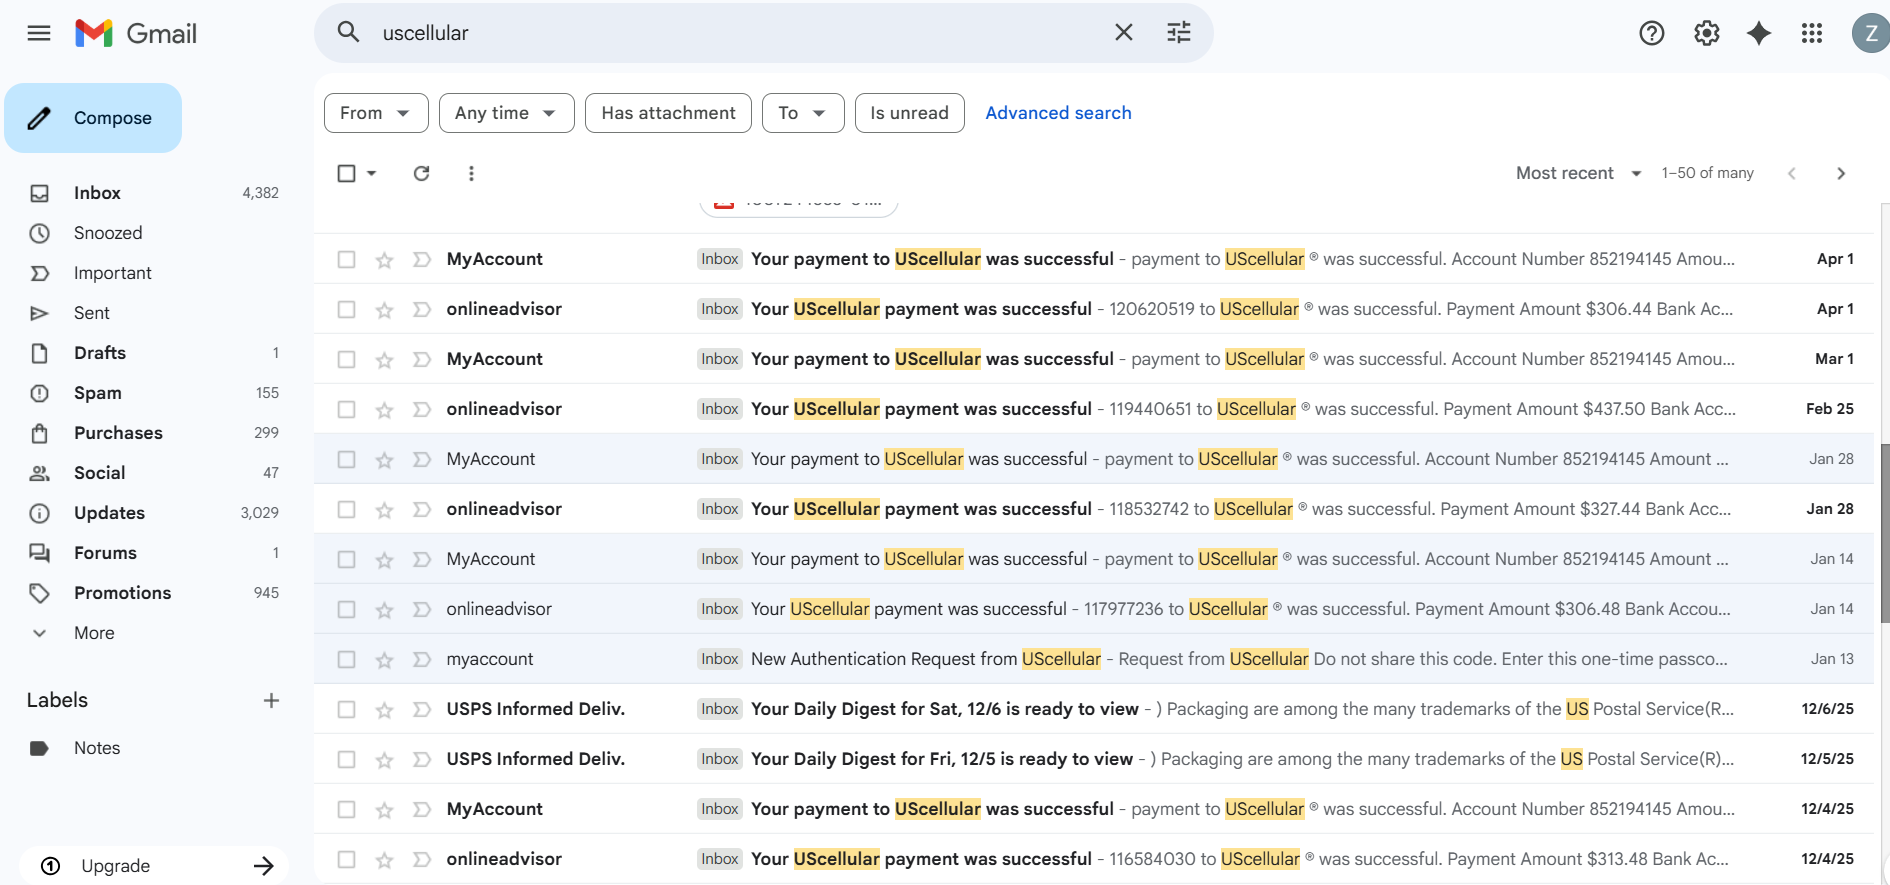Select the Jan 13 myaccount email checkbox
The height and width of the screenshot is (885, 1890).
(346, 659)
